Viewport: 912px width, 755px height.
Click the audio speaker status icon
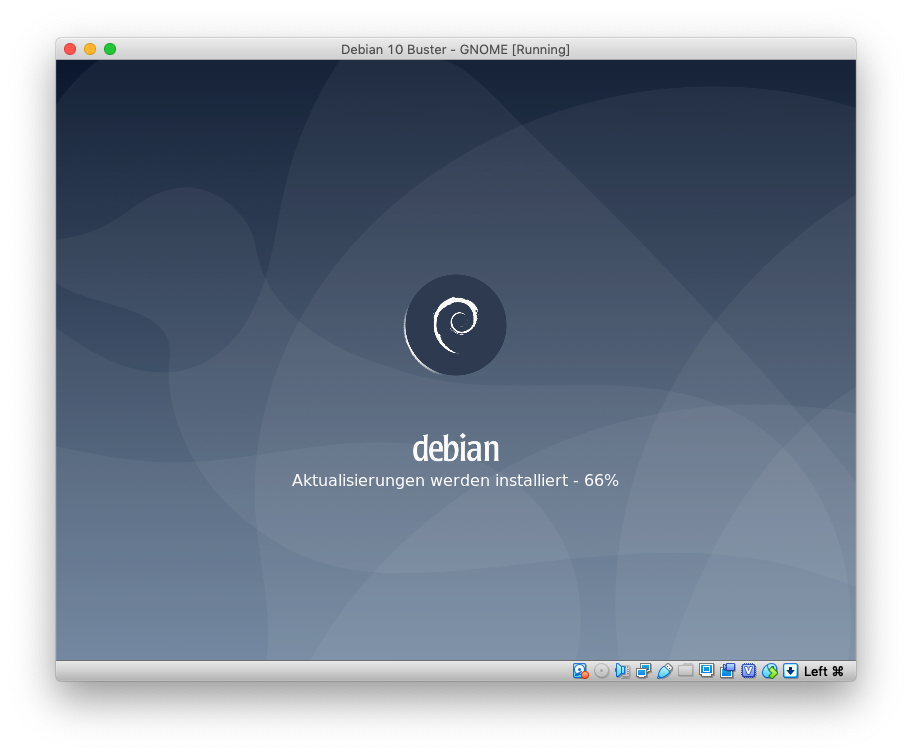click(622, 671)
